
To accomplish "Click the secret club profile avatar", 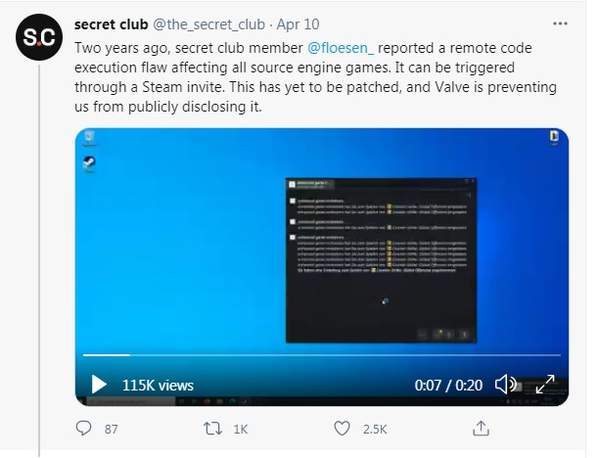I will [x=39, y=37].
